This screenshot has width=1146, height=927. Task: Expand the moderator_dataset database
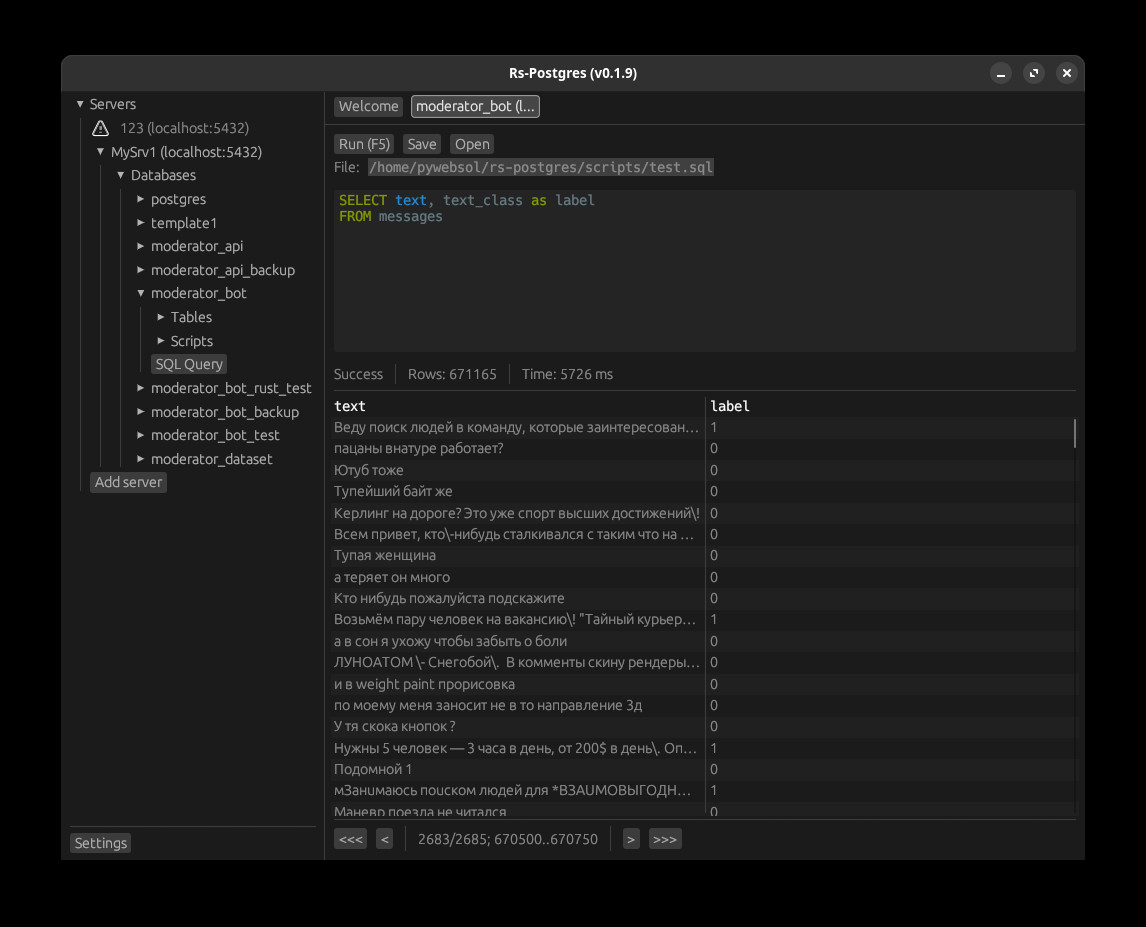click(141, 459)
